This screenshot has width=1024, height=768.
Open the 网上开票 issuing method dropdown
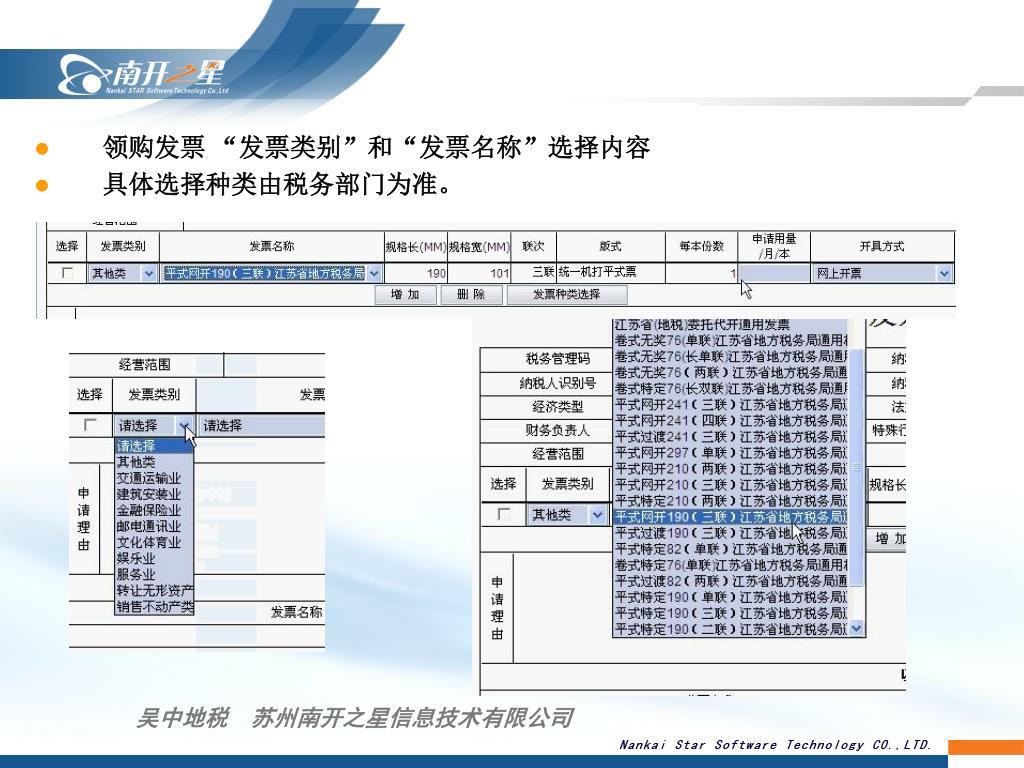(944, 274)
